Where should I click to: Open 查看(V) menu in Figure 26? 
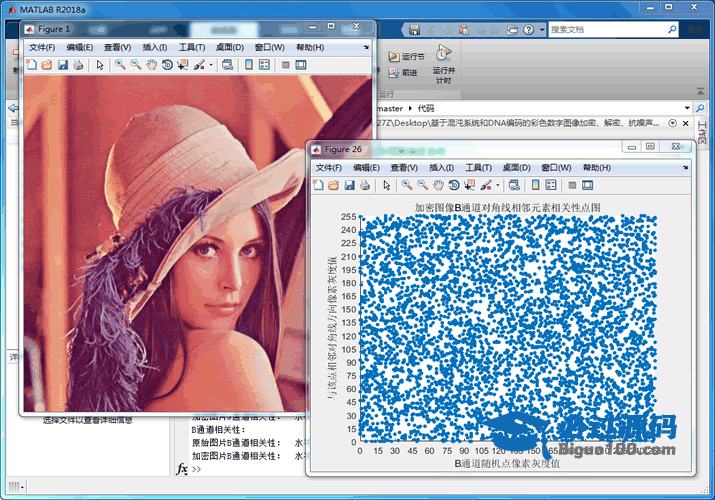tap(404, 168)
